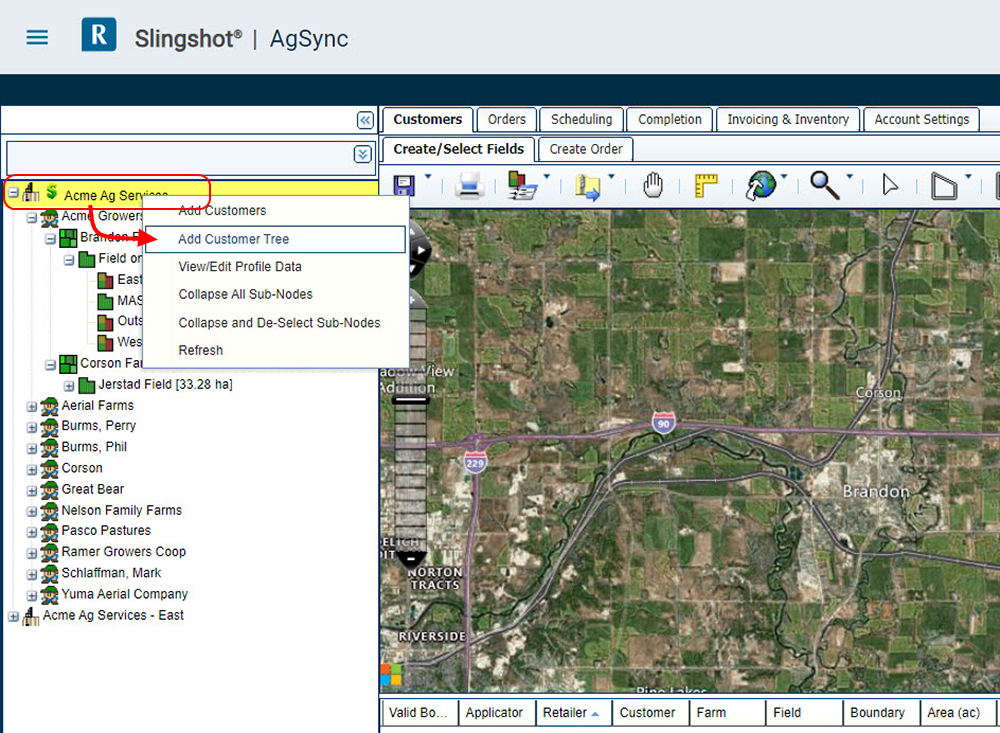
Task: Open the layers legend tool dropdown arrow
Action: 547,177
